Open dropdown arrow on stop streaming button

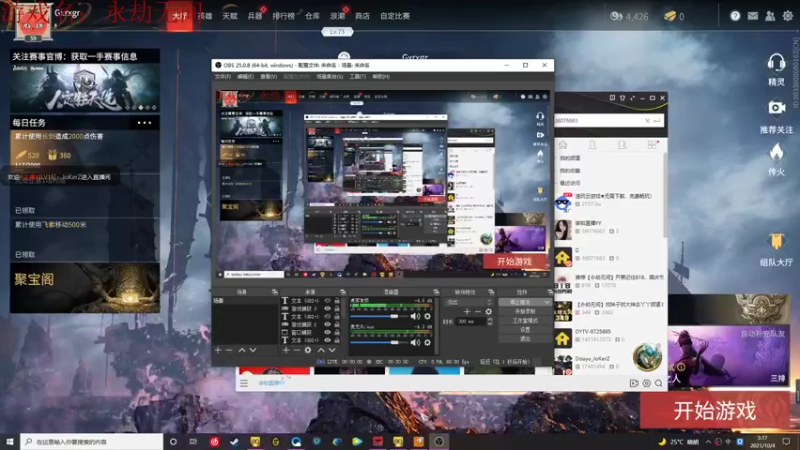(546, 302)
